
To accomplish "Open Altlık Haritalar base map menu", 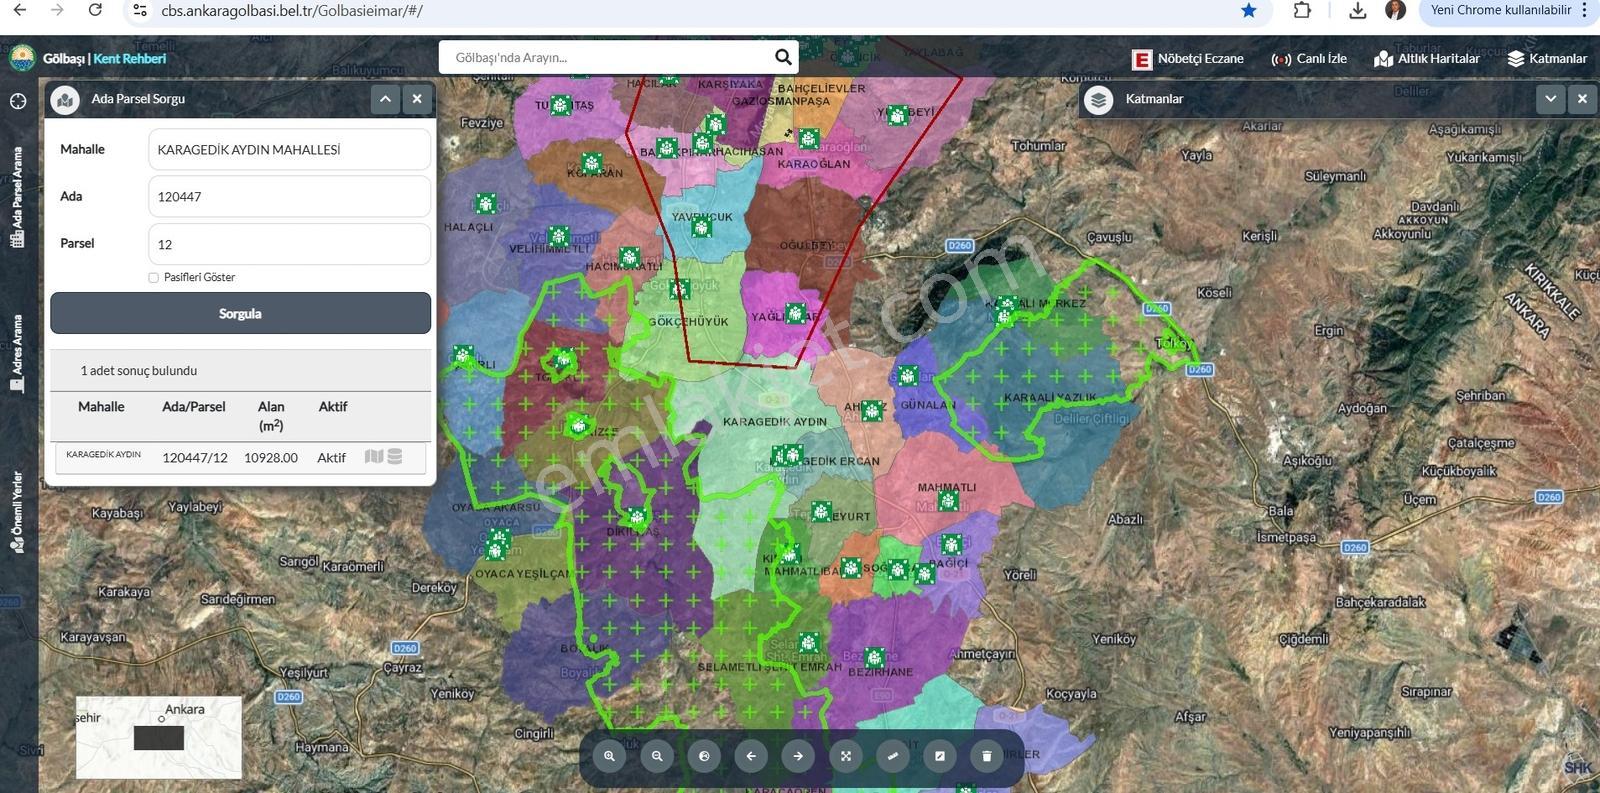I will point(1427,59).
